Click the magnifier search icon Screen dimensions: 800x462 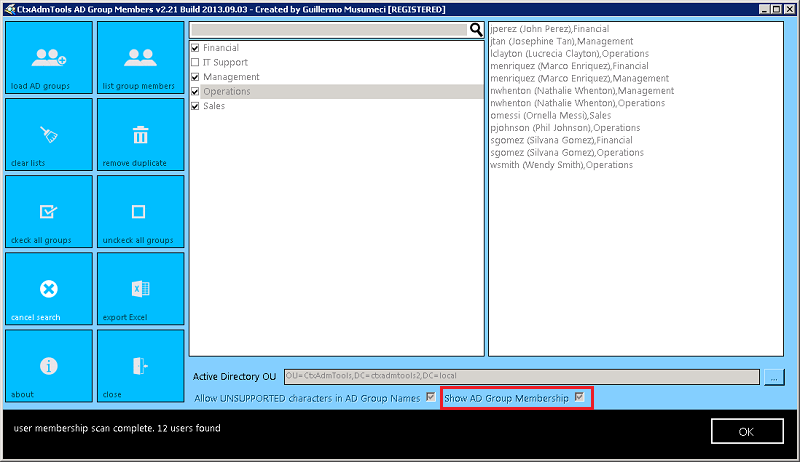476,30
